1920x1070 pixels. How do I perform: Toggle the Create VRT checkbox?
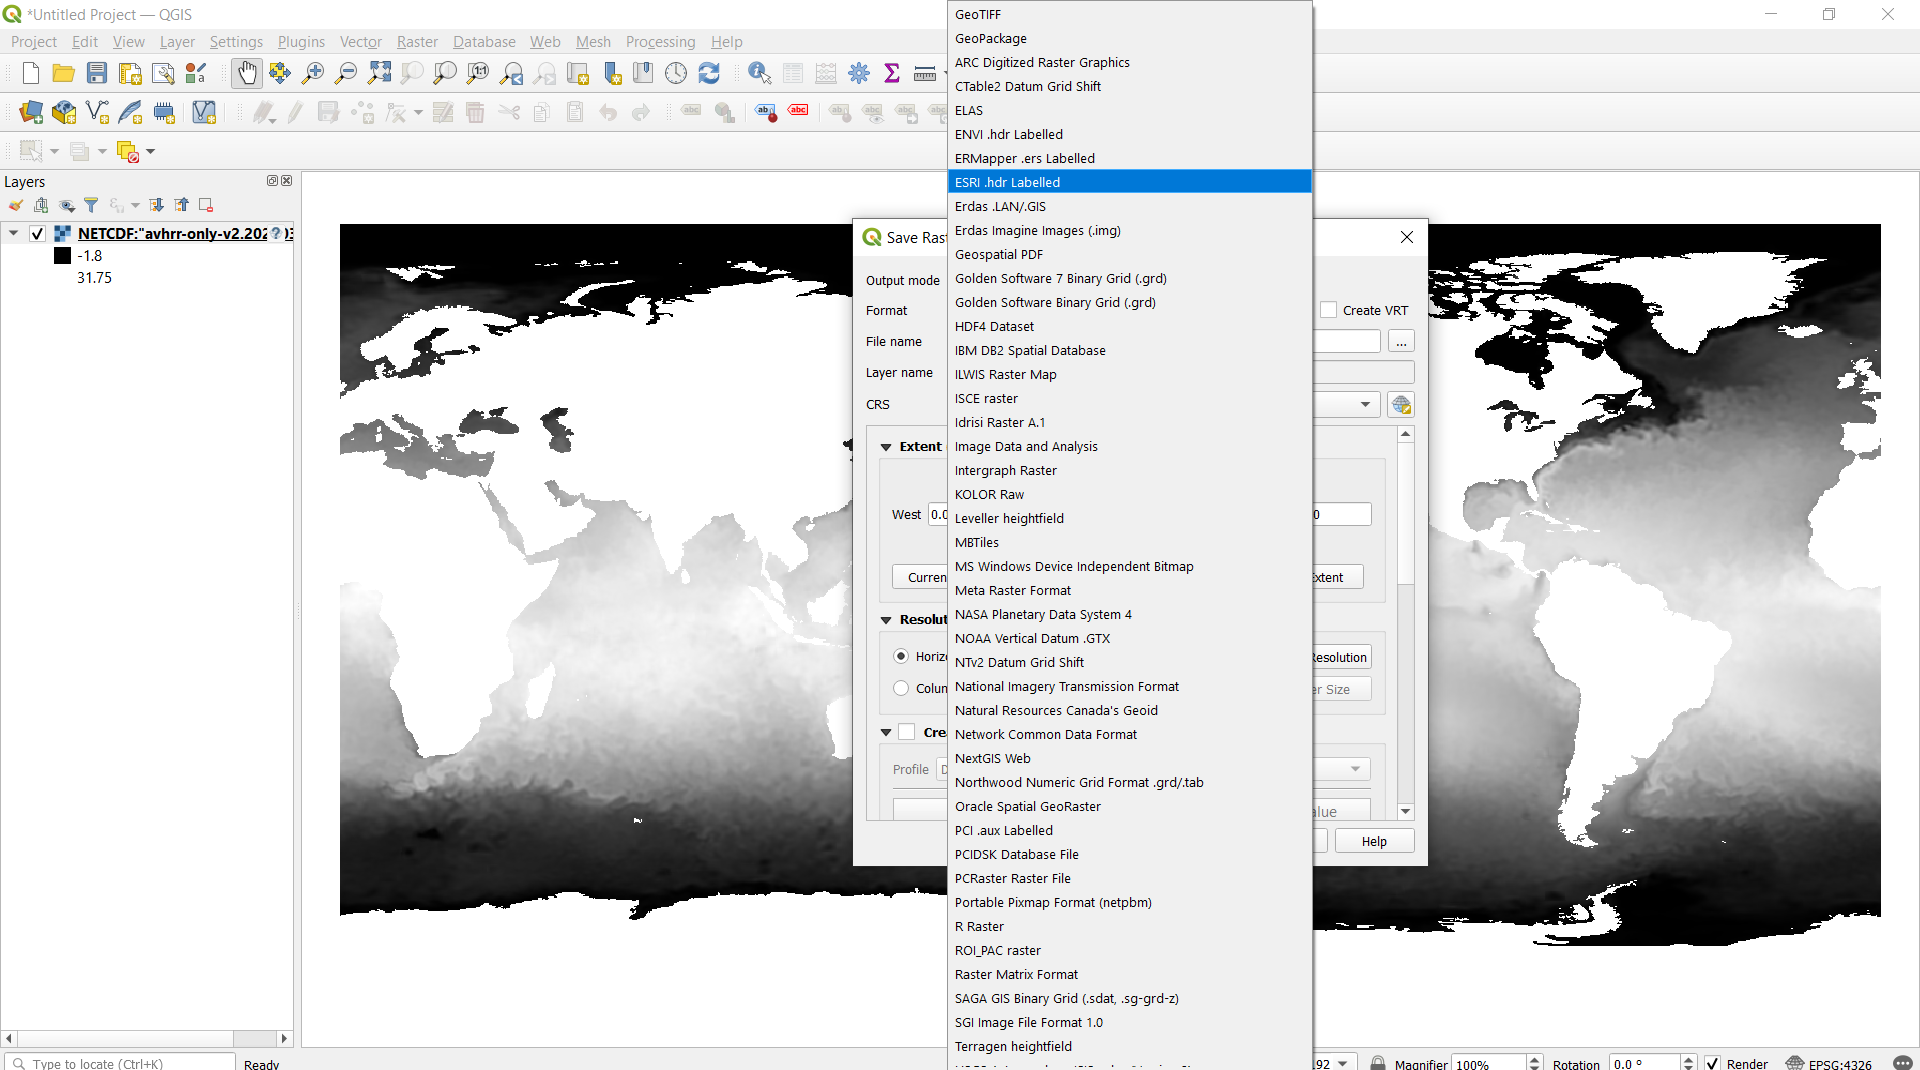[1328, 310]
